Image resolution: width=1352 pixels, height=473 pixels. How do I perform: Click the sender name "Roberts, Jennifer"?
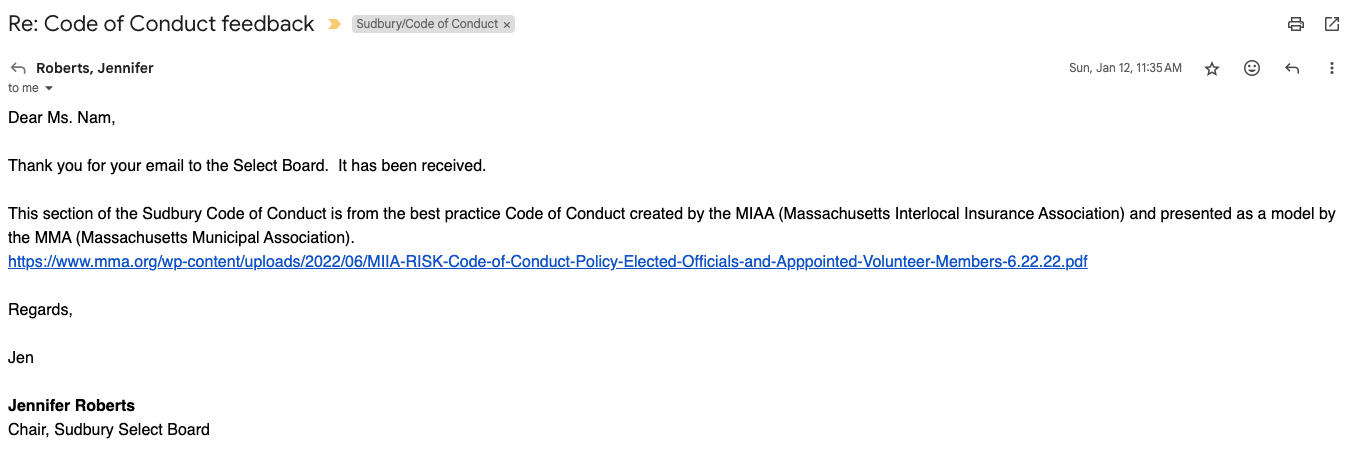click(95, 68)
